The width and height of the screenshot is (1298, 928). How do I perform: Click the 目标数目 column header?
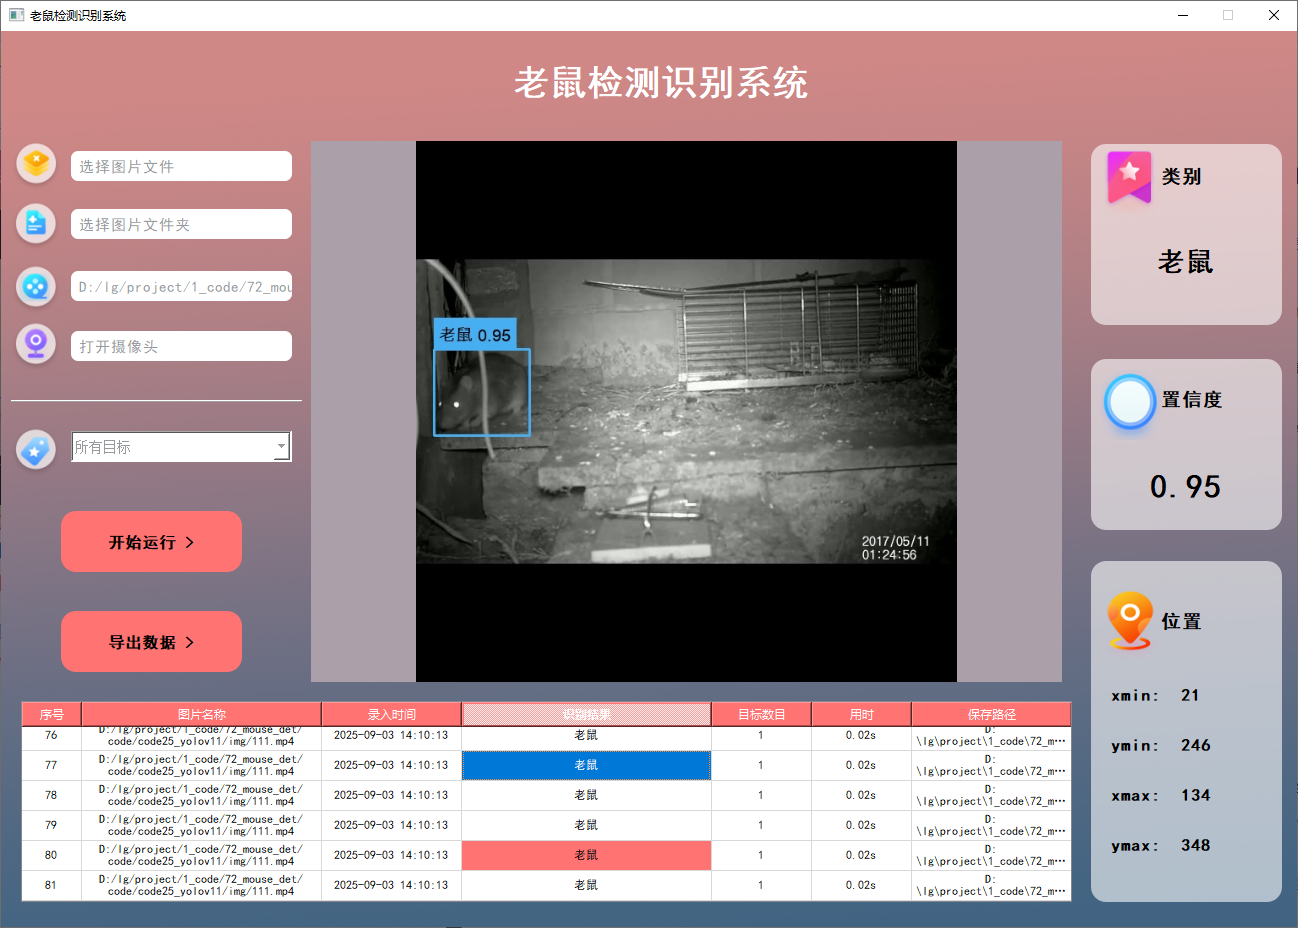pyautogui.click(x=761, y=714)
